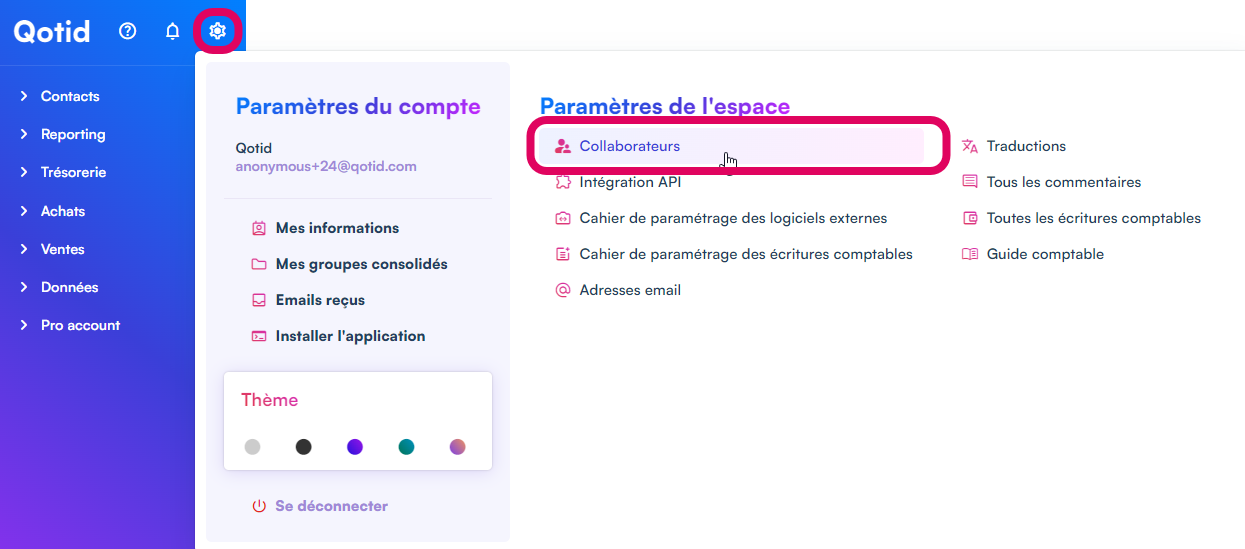Screen dimensions: 1245x549
Task: Select the light gray theme swatch
Action: [x=252, y=447]
